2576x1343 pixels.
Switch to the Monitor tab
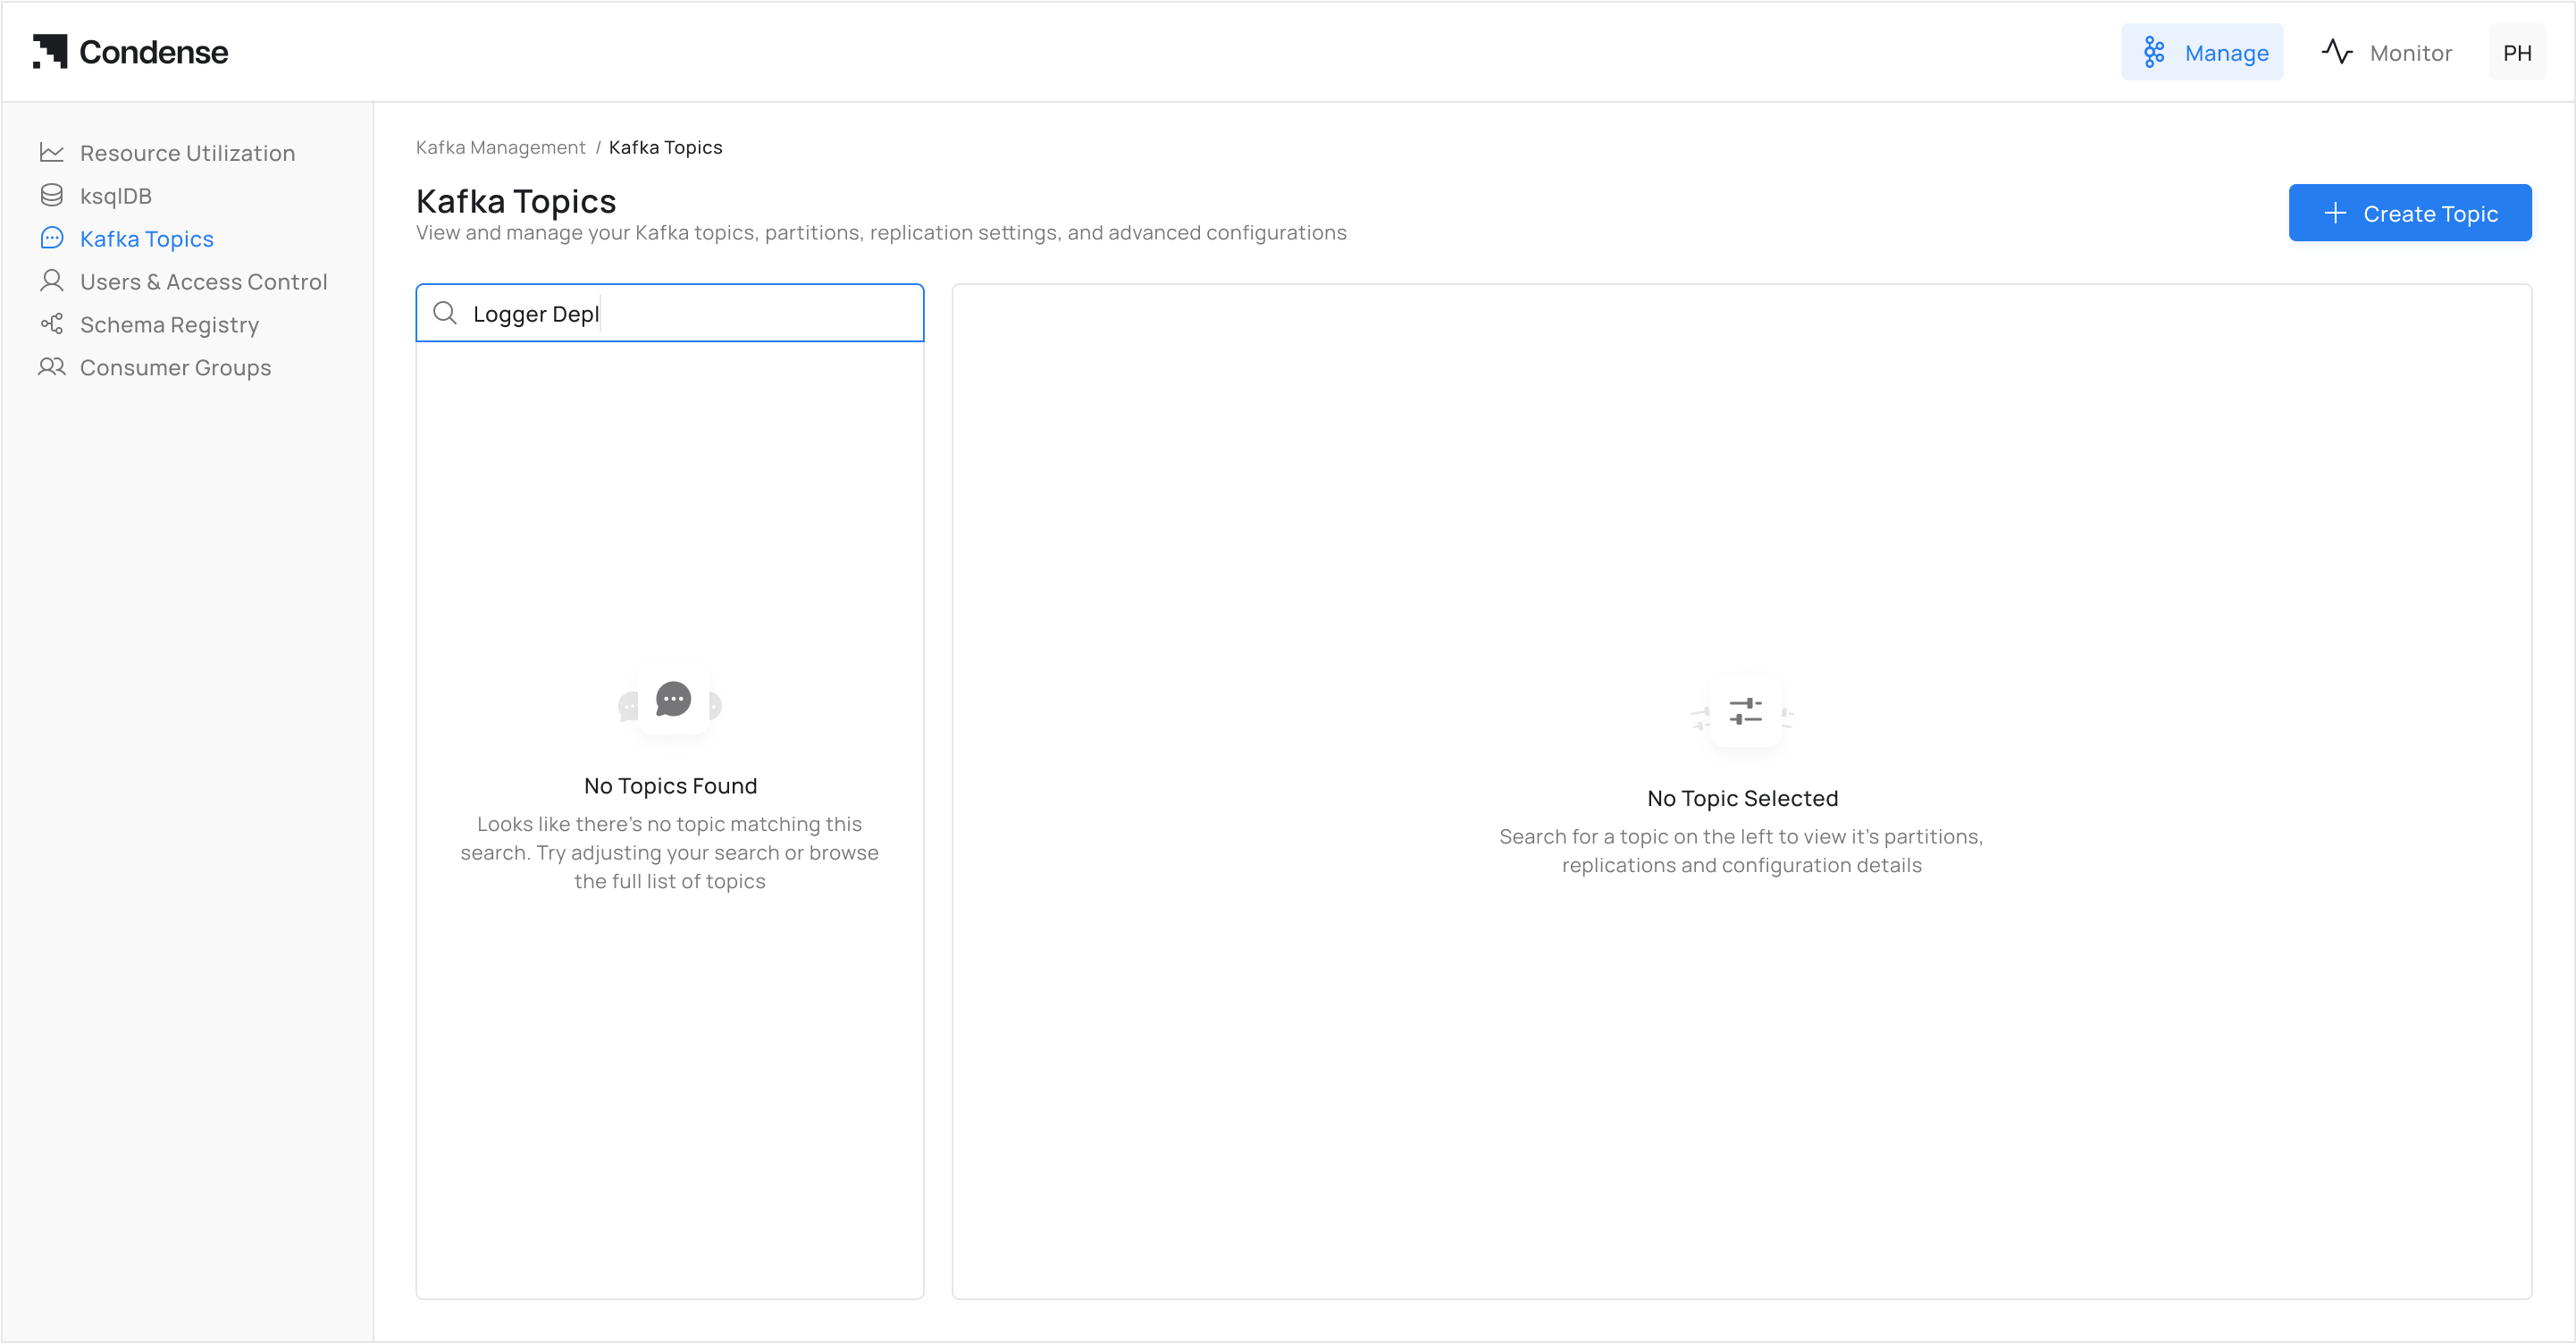pyautogui.click(x=2386, y=52)
